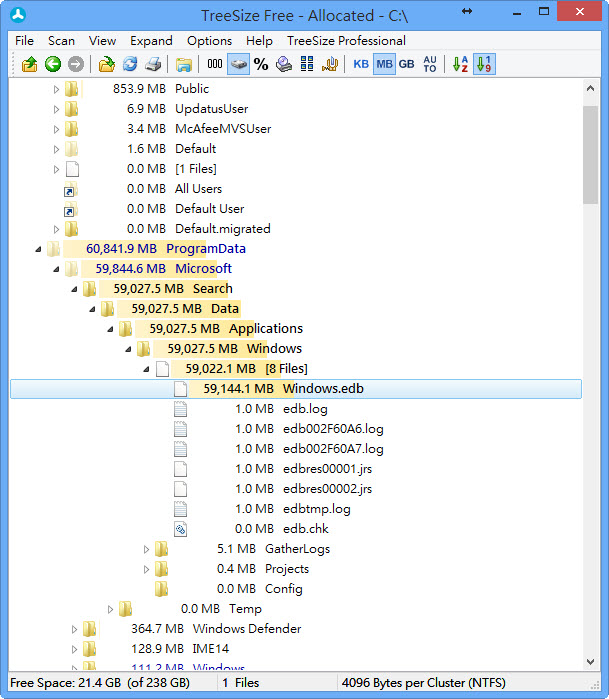Display sizes in KB
609x699 pixels.
coord(361,64)
